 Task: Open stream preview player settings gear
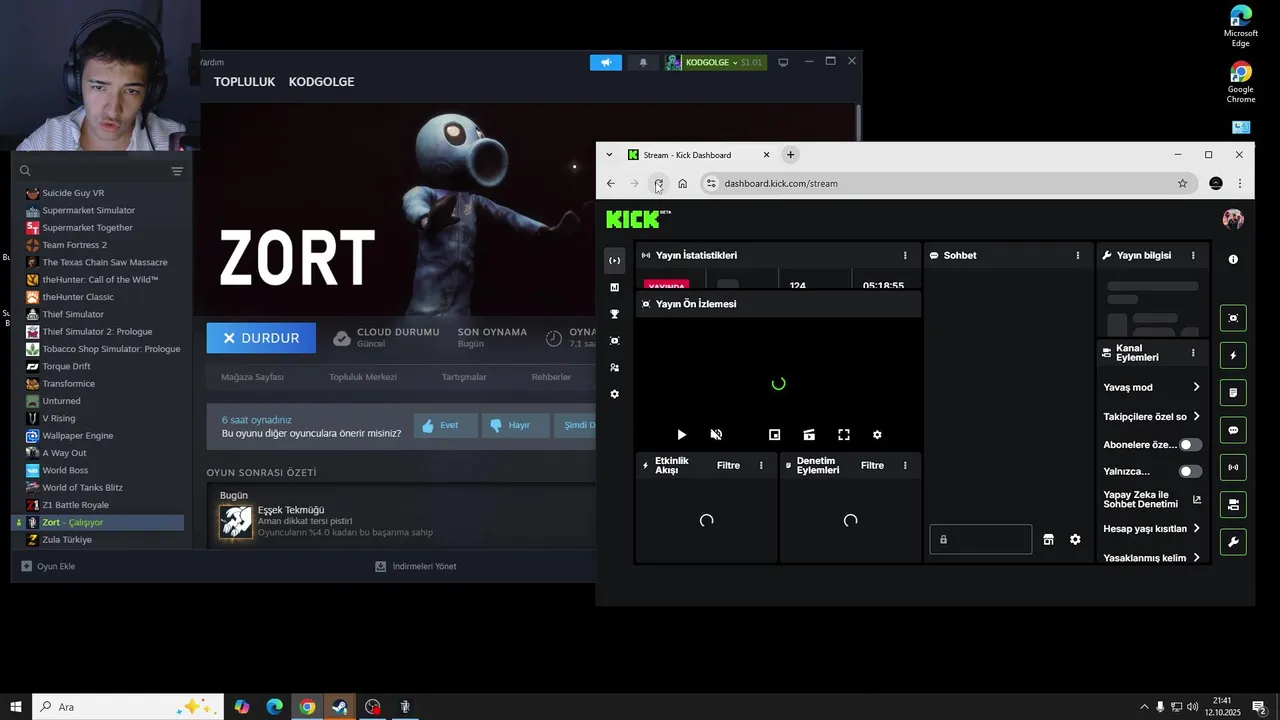(x=877, y=435)
